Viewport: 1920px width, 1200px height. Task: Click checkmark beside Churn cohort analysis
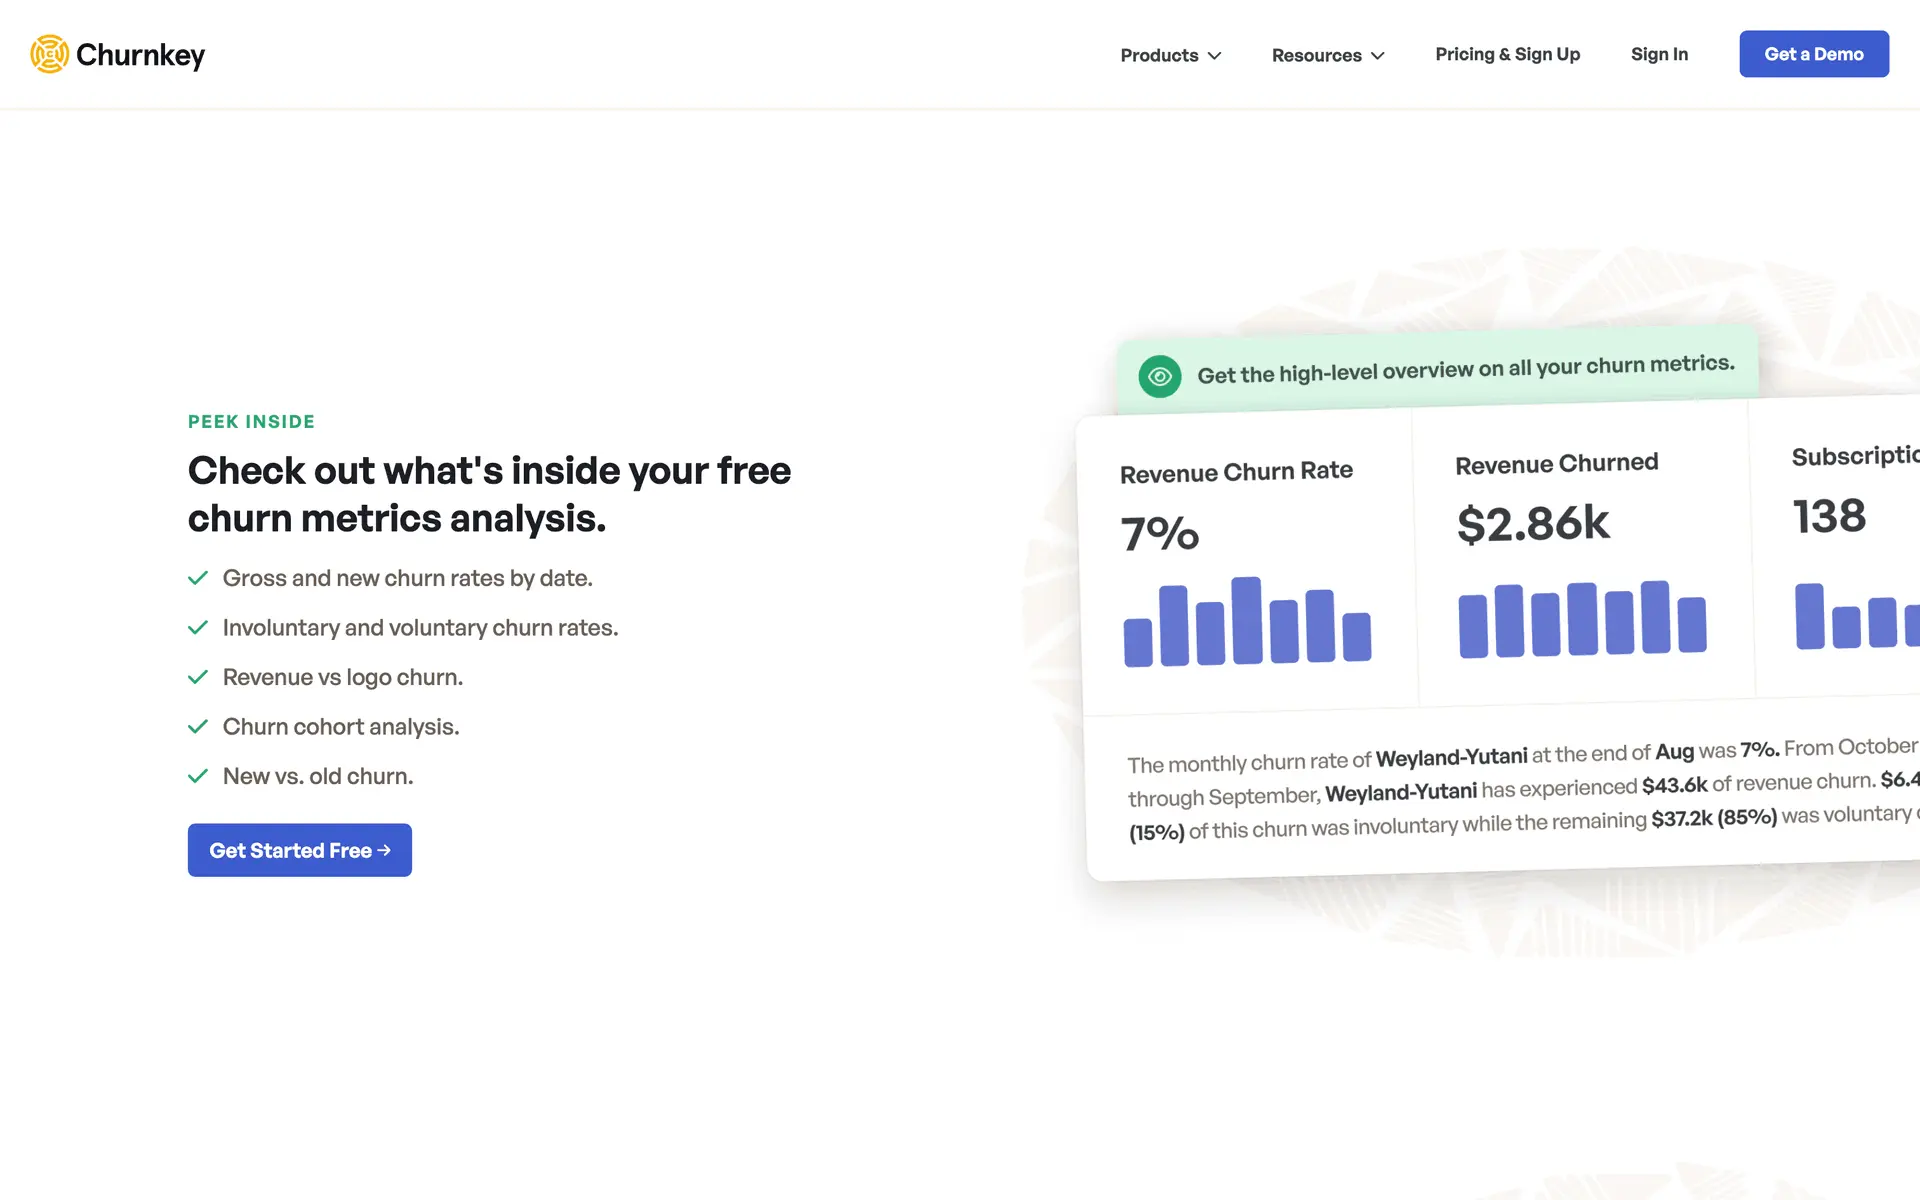click(198, 727)
